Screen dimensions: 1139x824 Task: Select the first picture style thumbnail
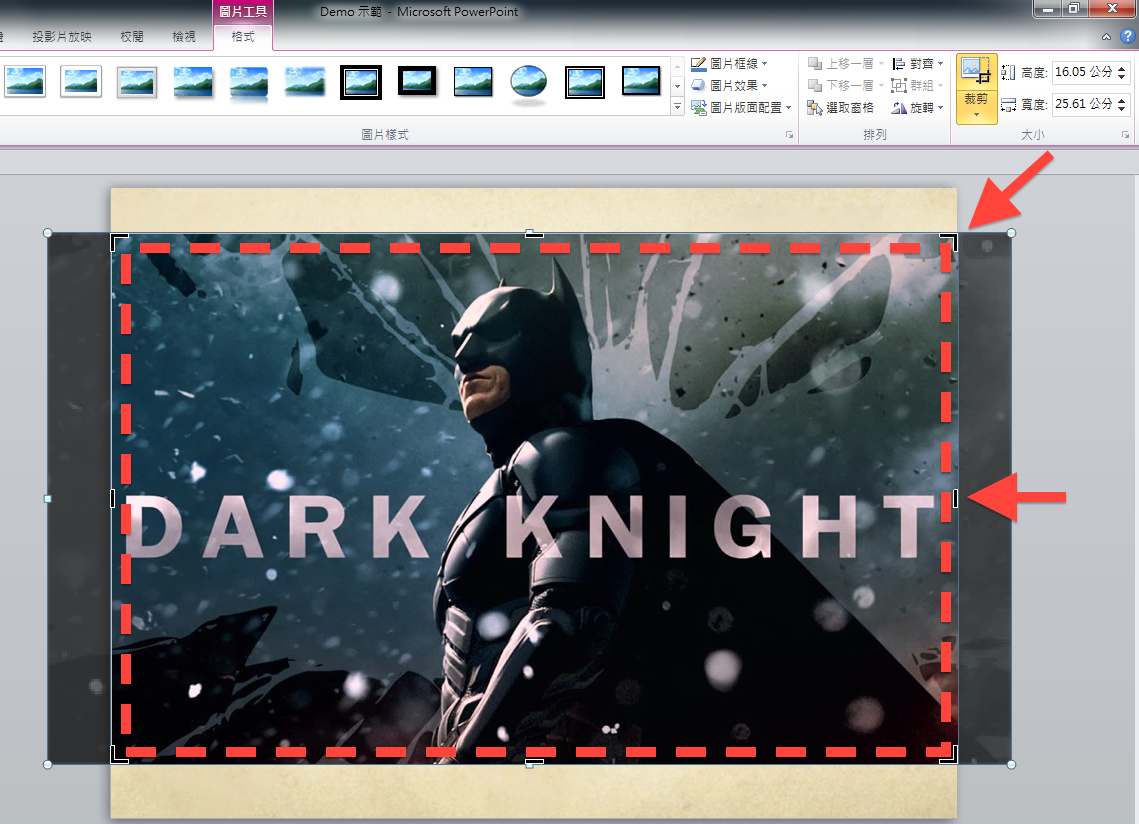[25, 81]
